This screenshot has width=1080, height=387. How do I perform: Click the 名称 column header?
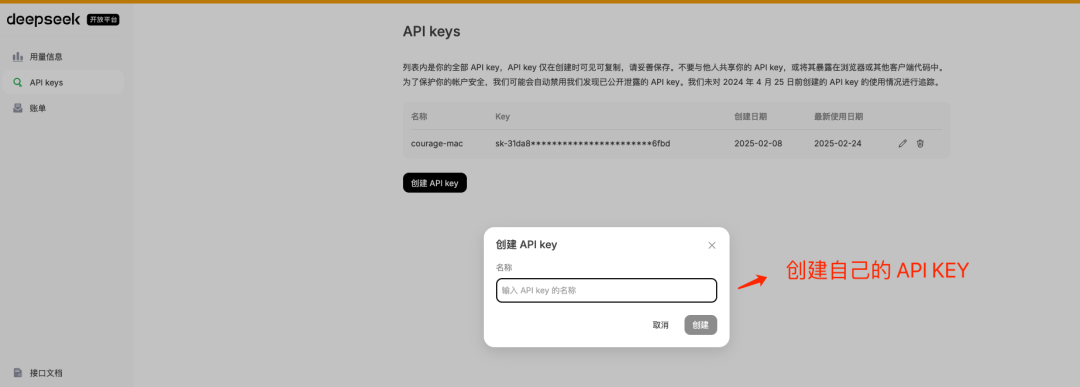click(x=419, y=116)
